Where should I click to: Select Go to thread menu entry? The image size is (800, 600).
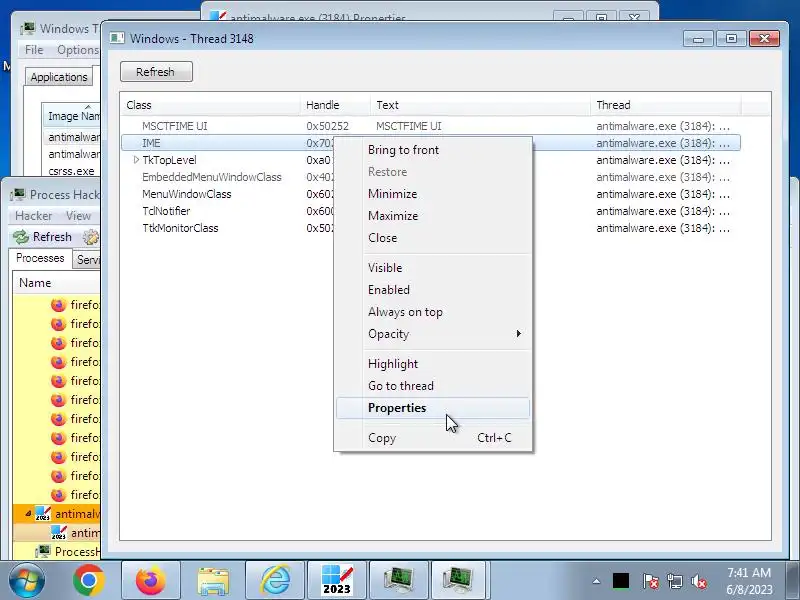pyautogui.click(x=433, y=386)
